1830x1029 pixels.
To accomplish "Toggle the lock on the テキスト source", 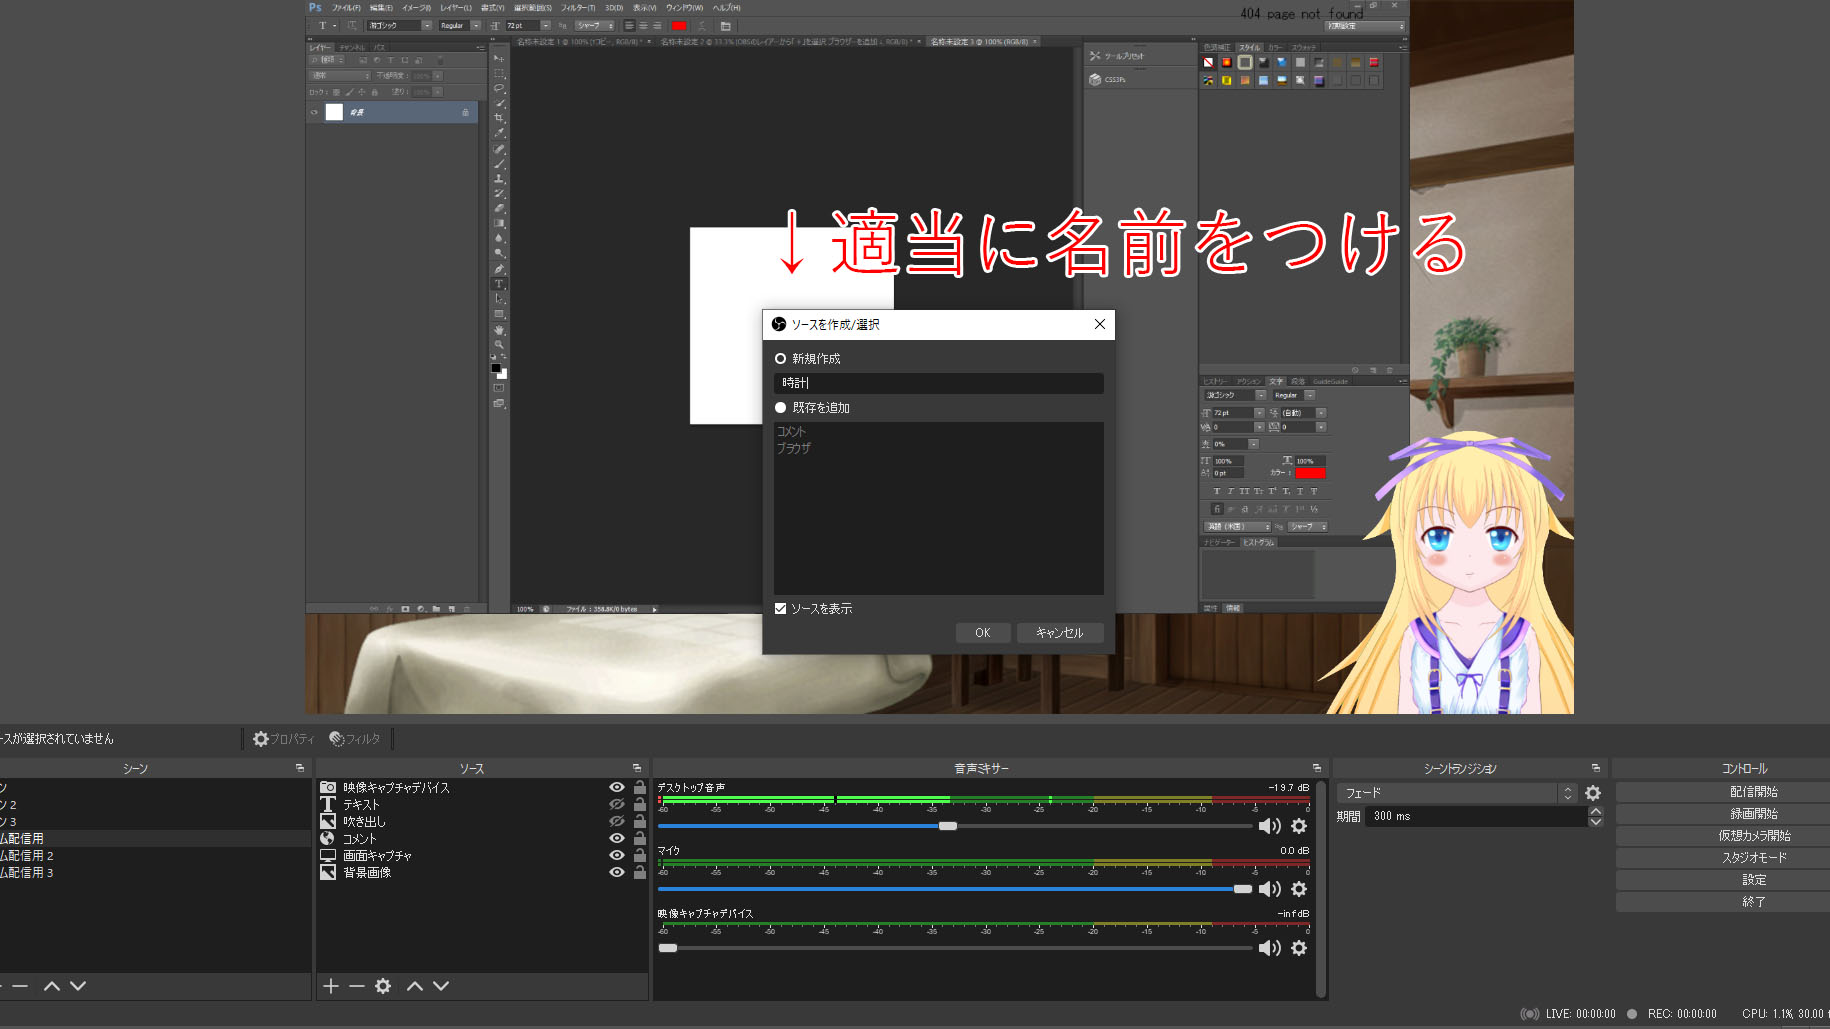I will tap(640, 805).
